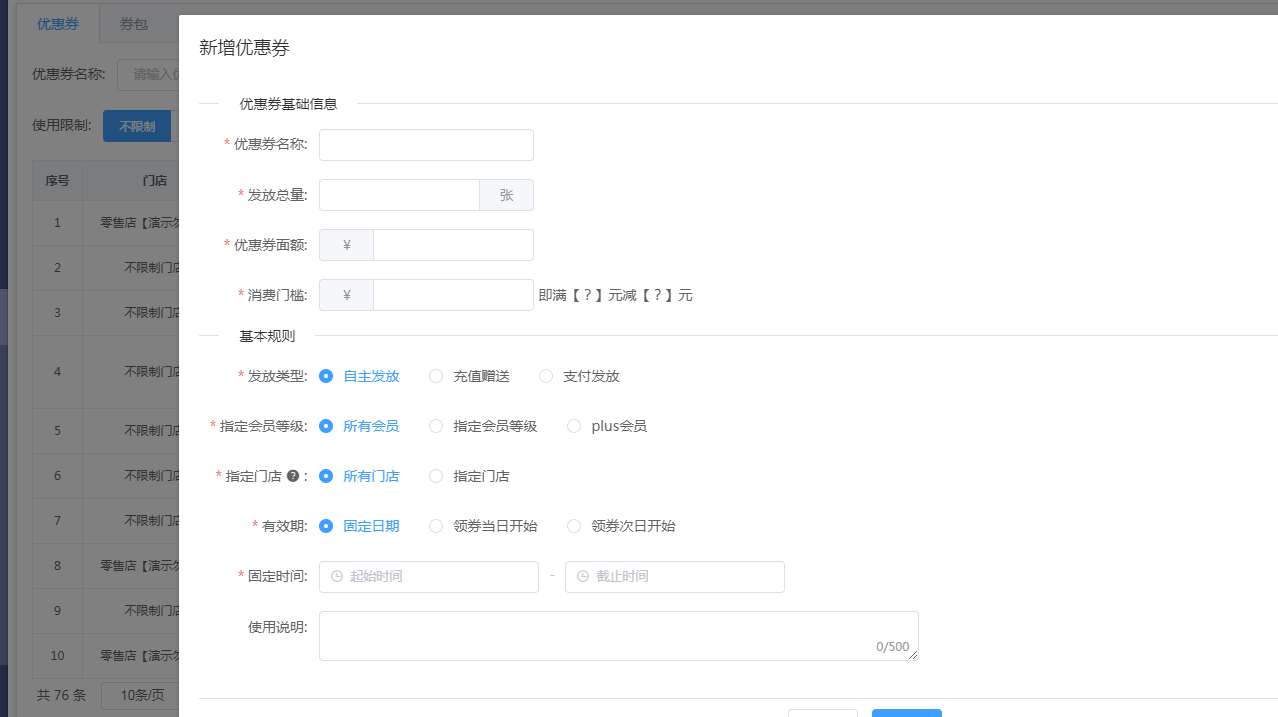Open the 截止时间 date picker
This screenshot has height=717, width=1278.
pos(675,577)
